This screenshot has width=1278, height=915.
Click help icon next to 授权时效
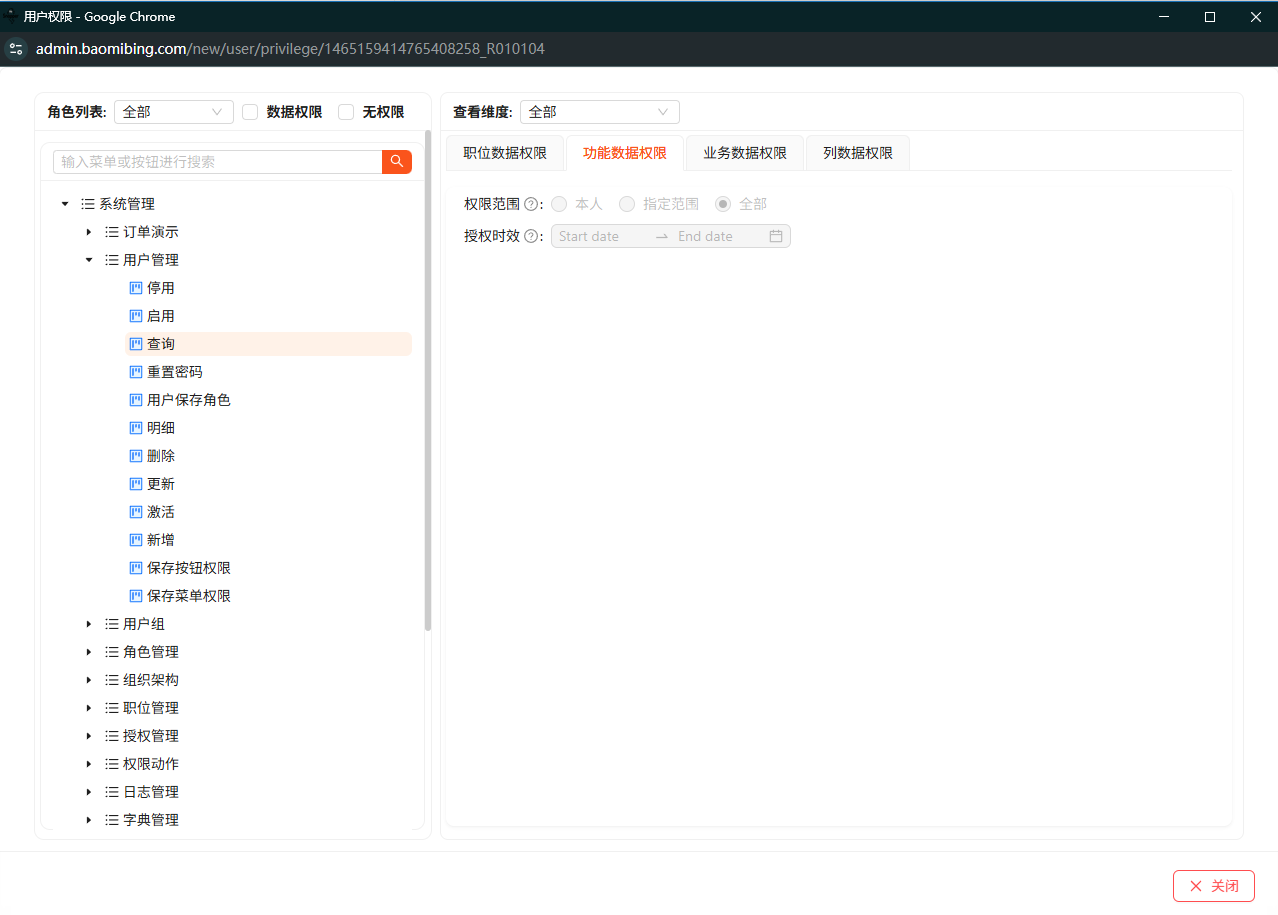(x=531, y=237)
